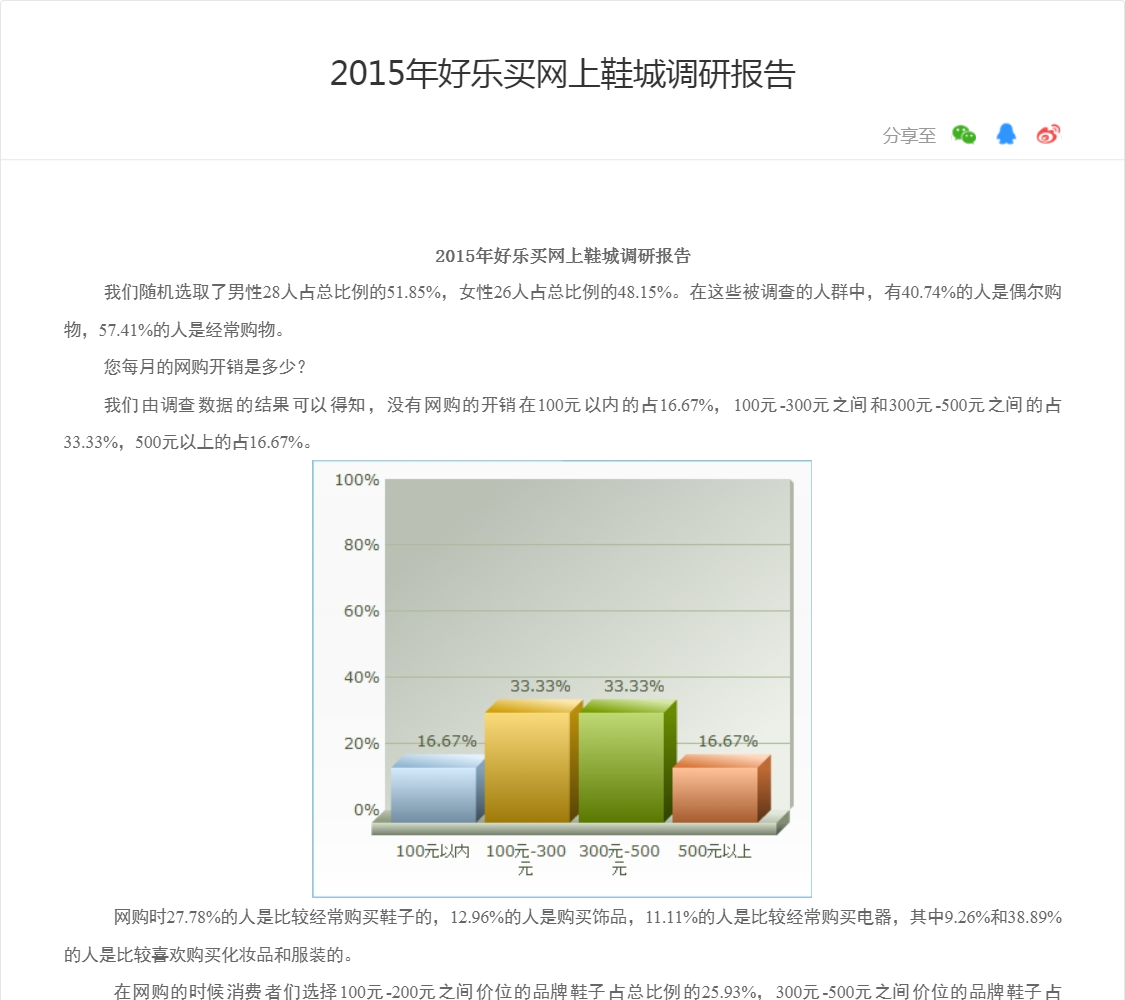
Task: Click the 16.67% label above orange bar
Action: [x=728, y=741]
